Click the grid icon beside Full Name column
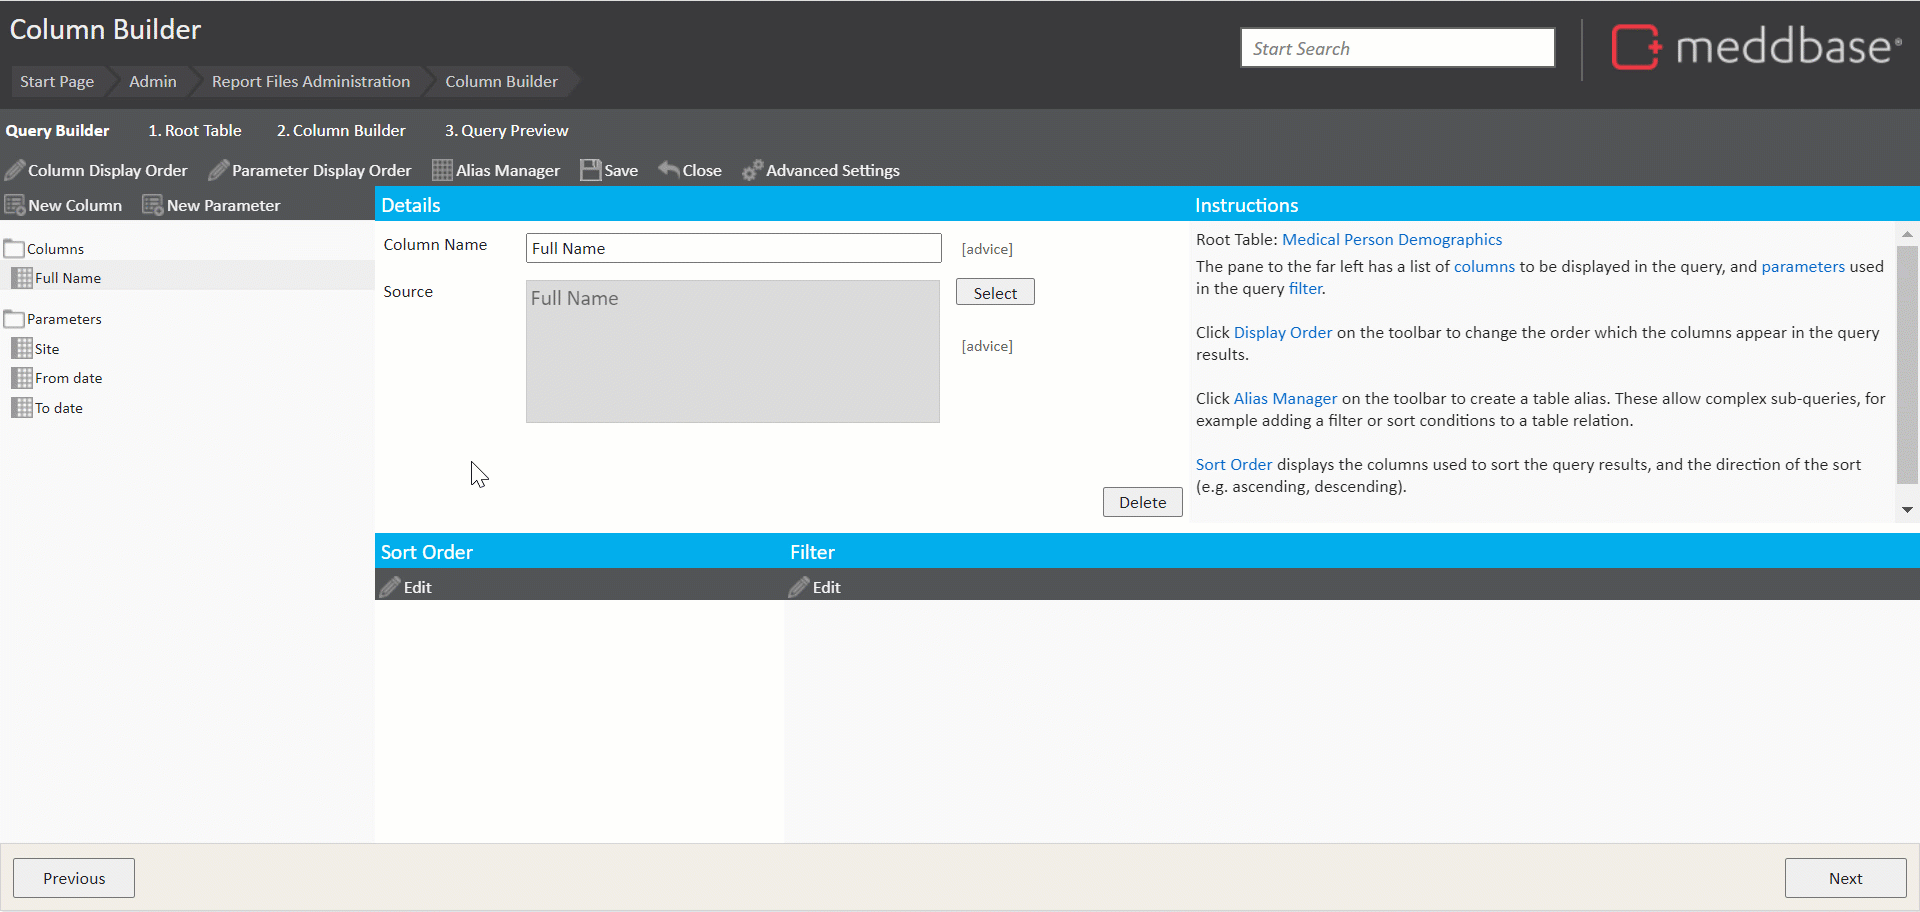The width and height of the screenshot is (1920, 912). click(22, 278)
